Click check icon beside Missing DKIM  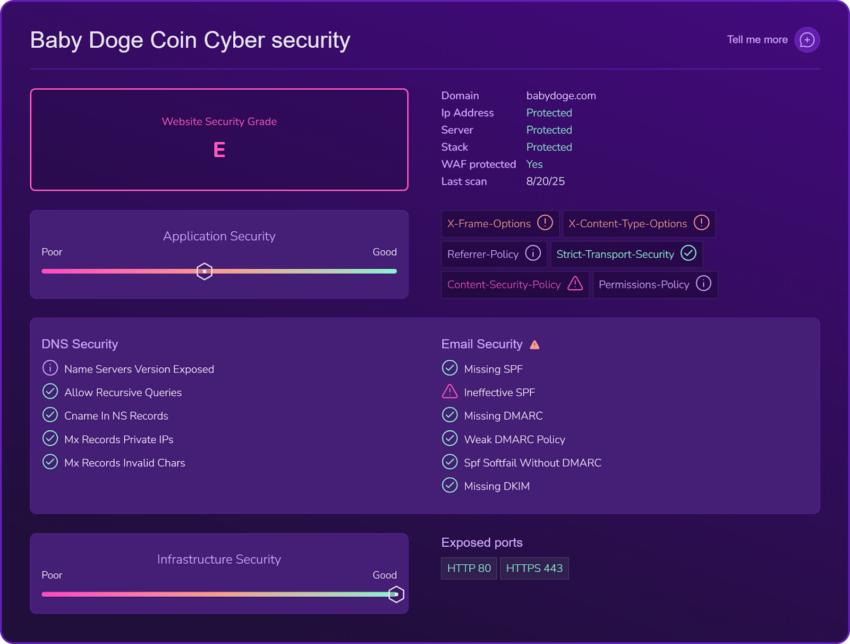(x=449, y=485)
